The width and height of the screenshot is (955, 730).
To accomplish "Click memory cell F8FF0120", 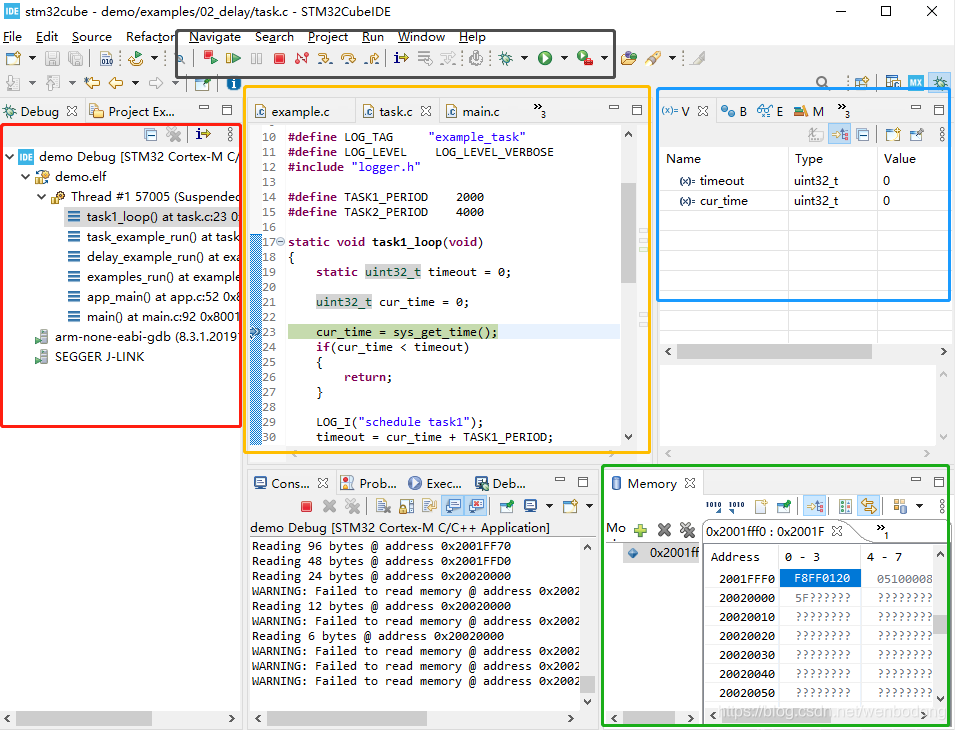I will click(x=820, y=578).
